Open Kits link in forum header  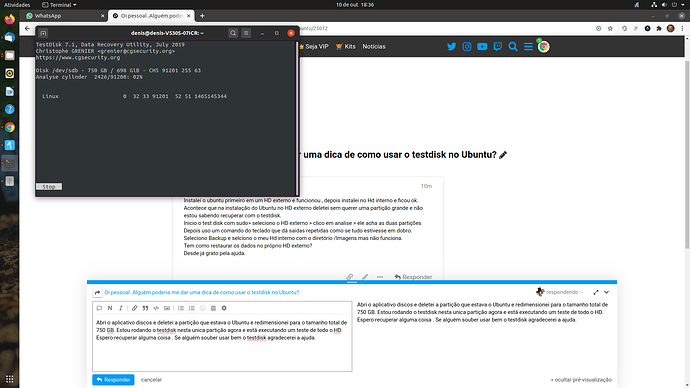(345, 47)
